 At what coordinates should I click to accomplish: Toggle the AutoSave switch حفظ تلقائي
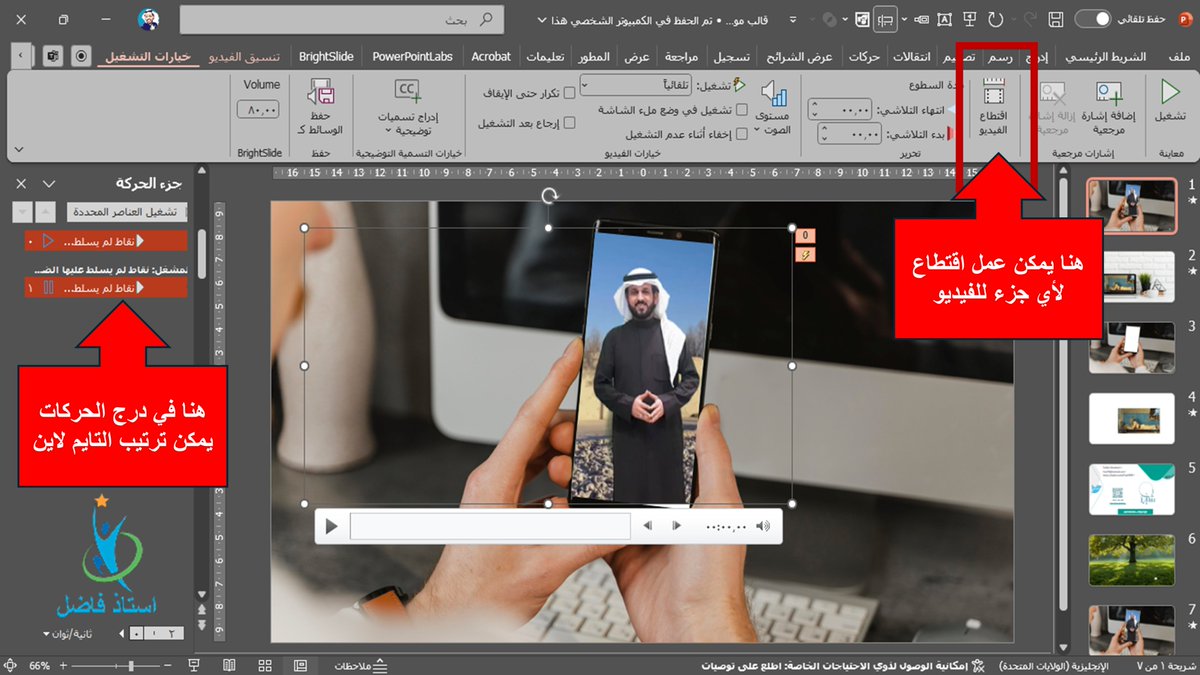point(1092,19)
